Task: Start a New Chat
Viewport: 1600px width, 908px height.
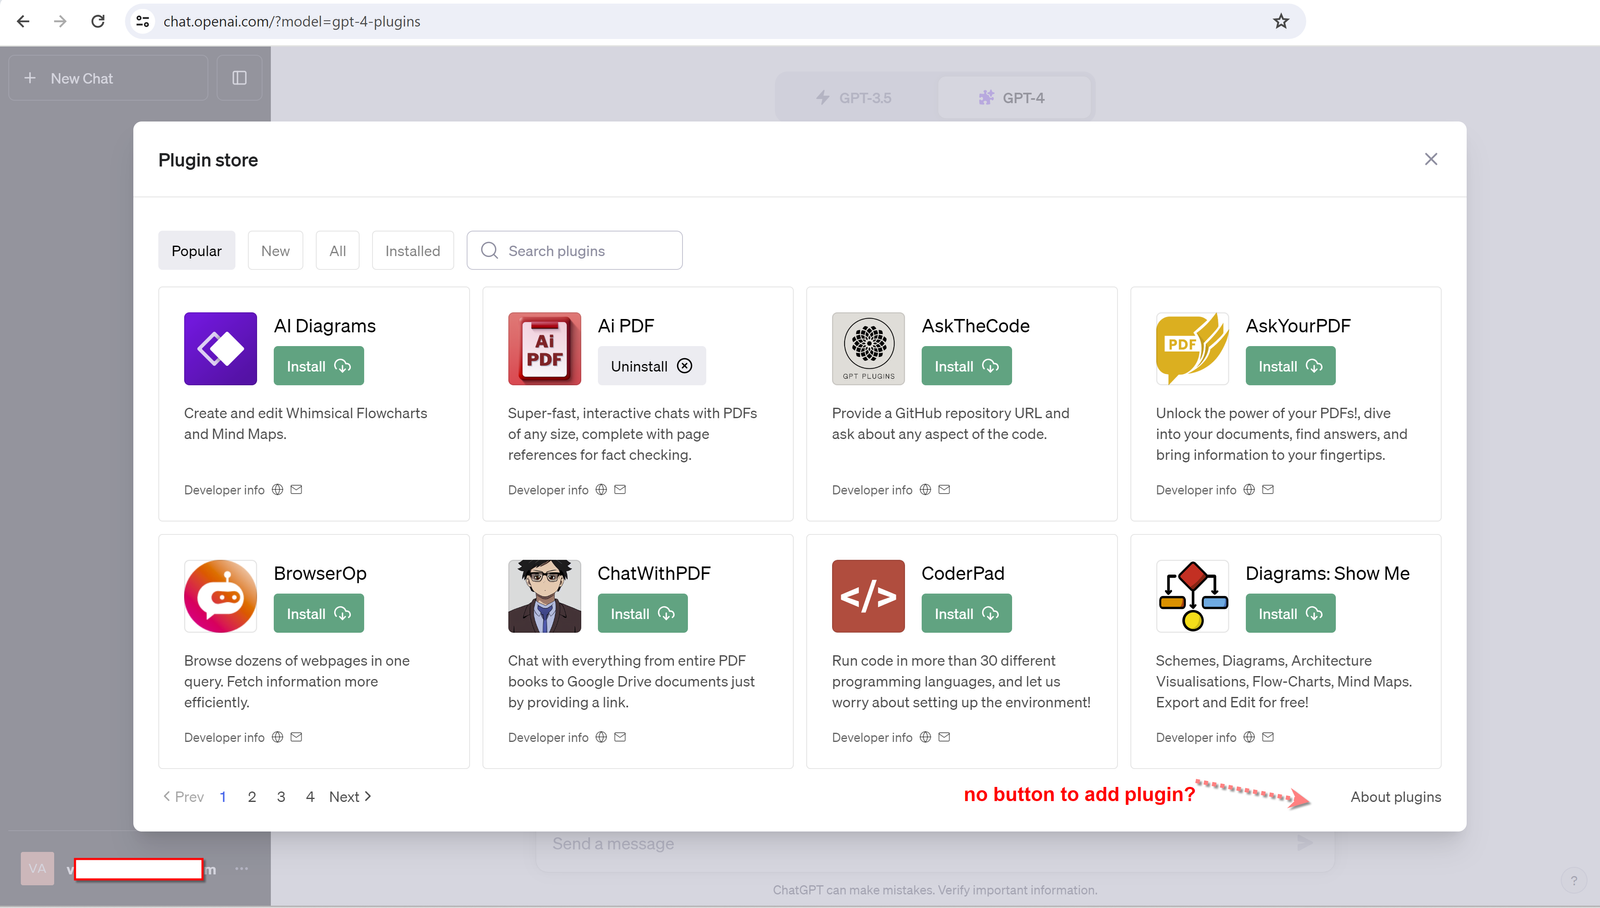Action: click(108, 78)
